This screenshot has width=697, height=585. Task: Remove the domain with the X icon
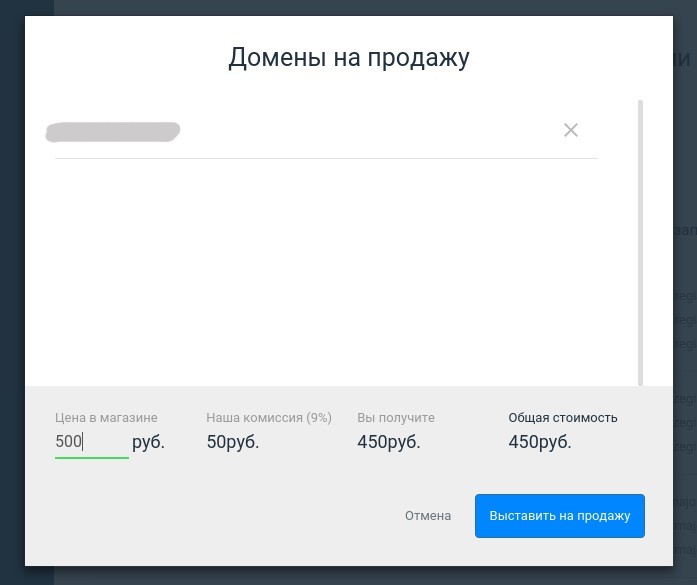571,130
